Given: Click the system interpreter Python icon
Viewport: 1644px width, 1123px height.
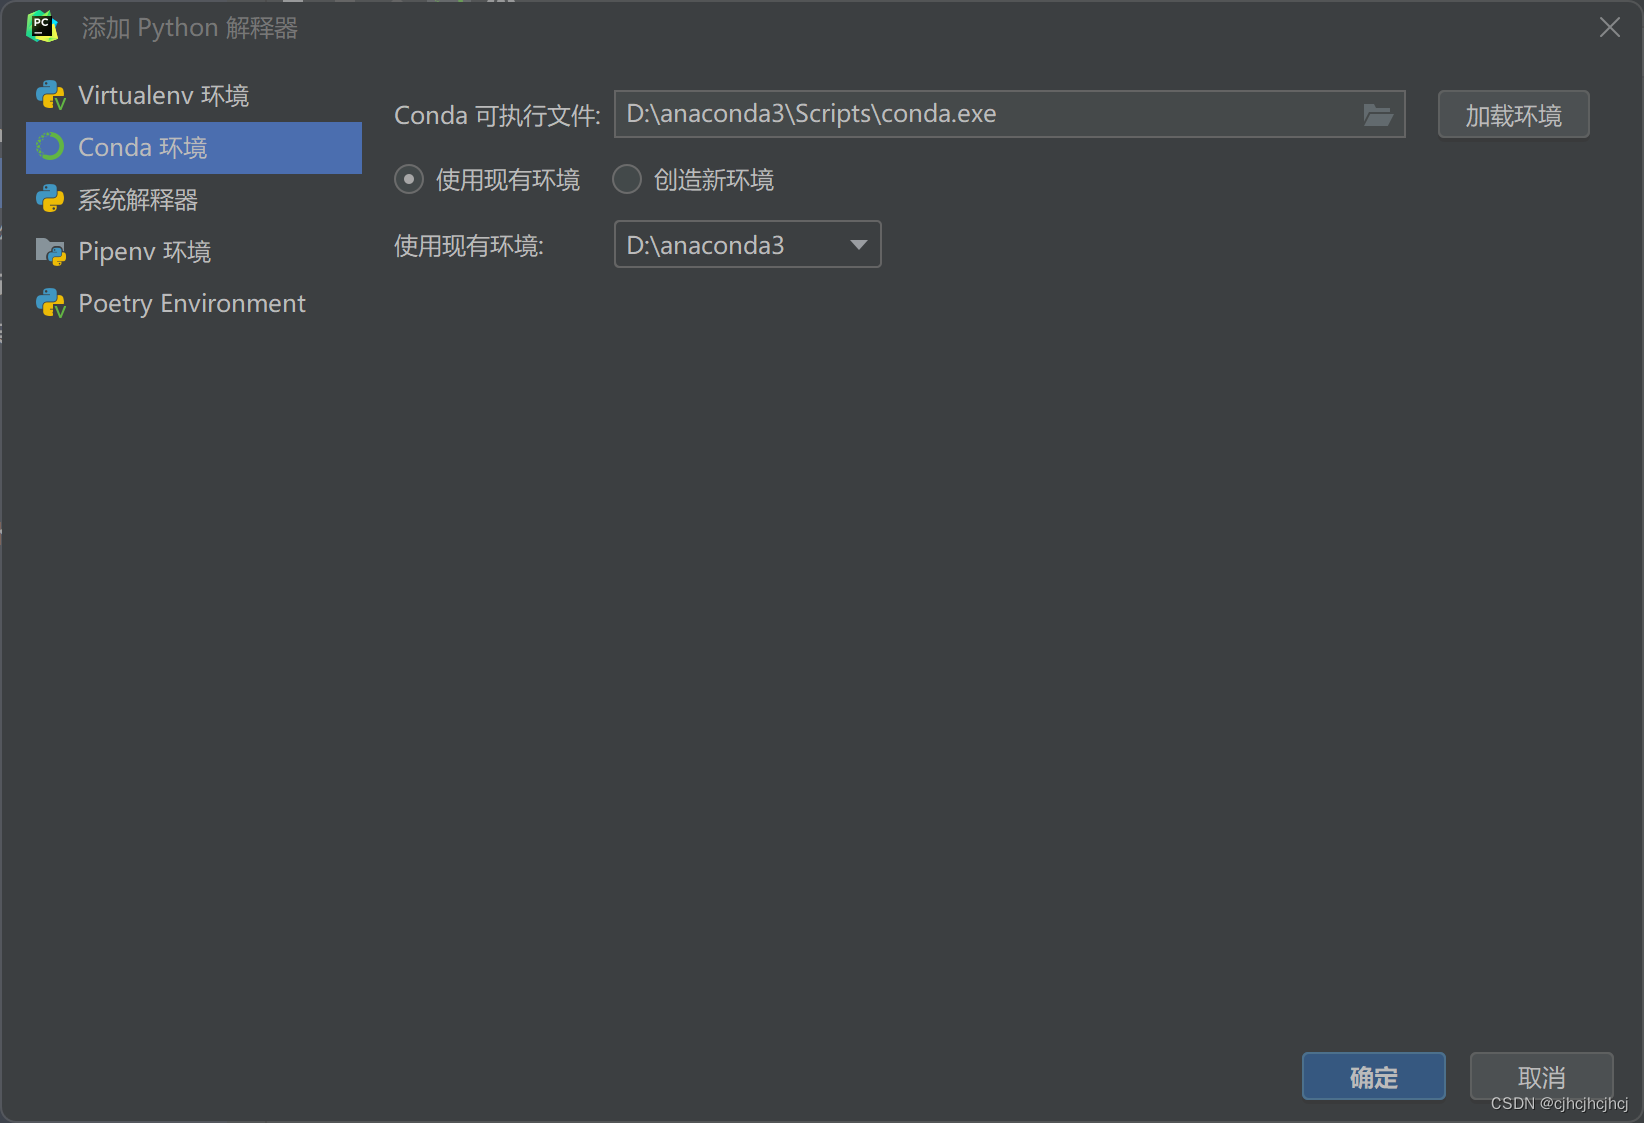Looking at the screenshot, I should pyautogui.click(x=50, y=199).
